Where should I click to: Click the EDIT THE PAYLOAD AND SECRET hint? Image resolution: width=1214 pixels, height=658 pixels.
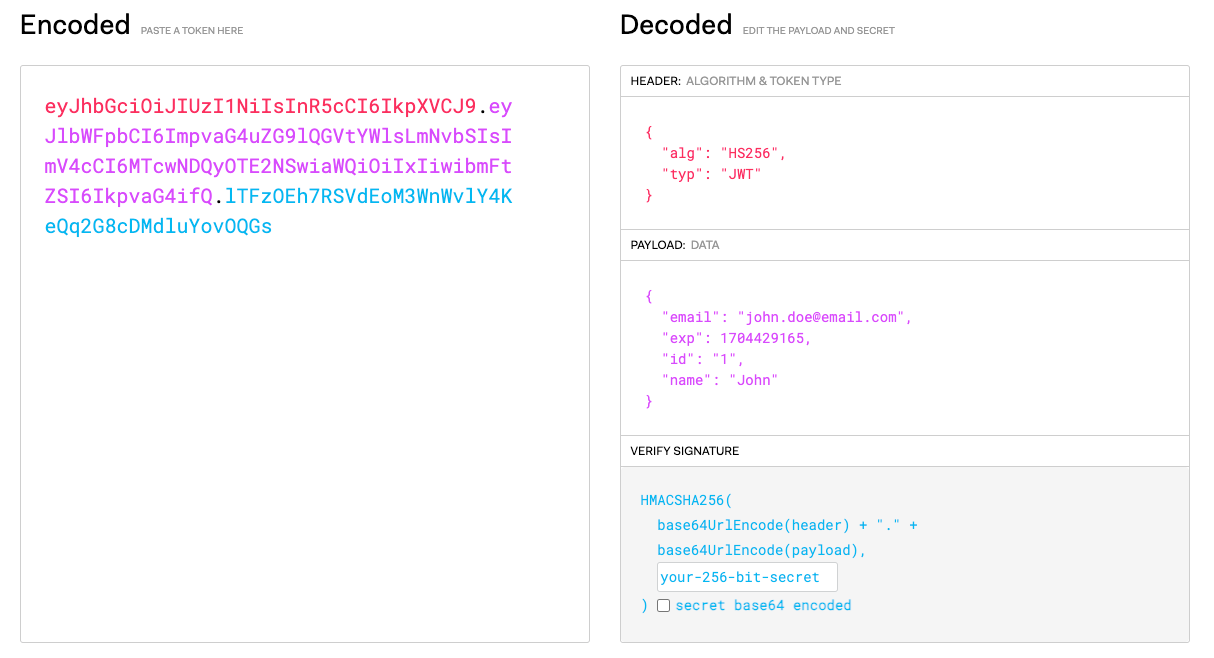pyautogui.click(x=819, y=31)
